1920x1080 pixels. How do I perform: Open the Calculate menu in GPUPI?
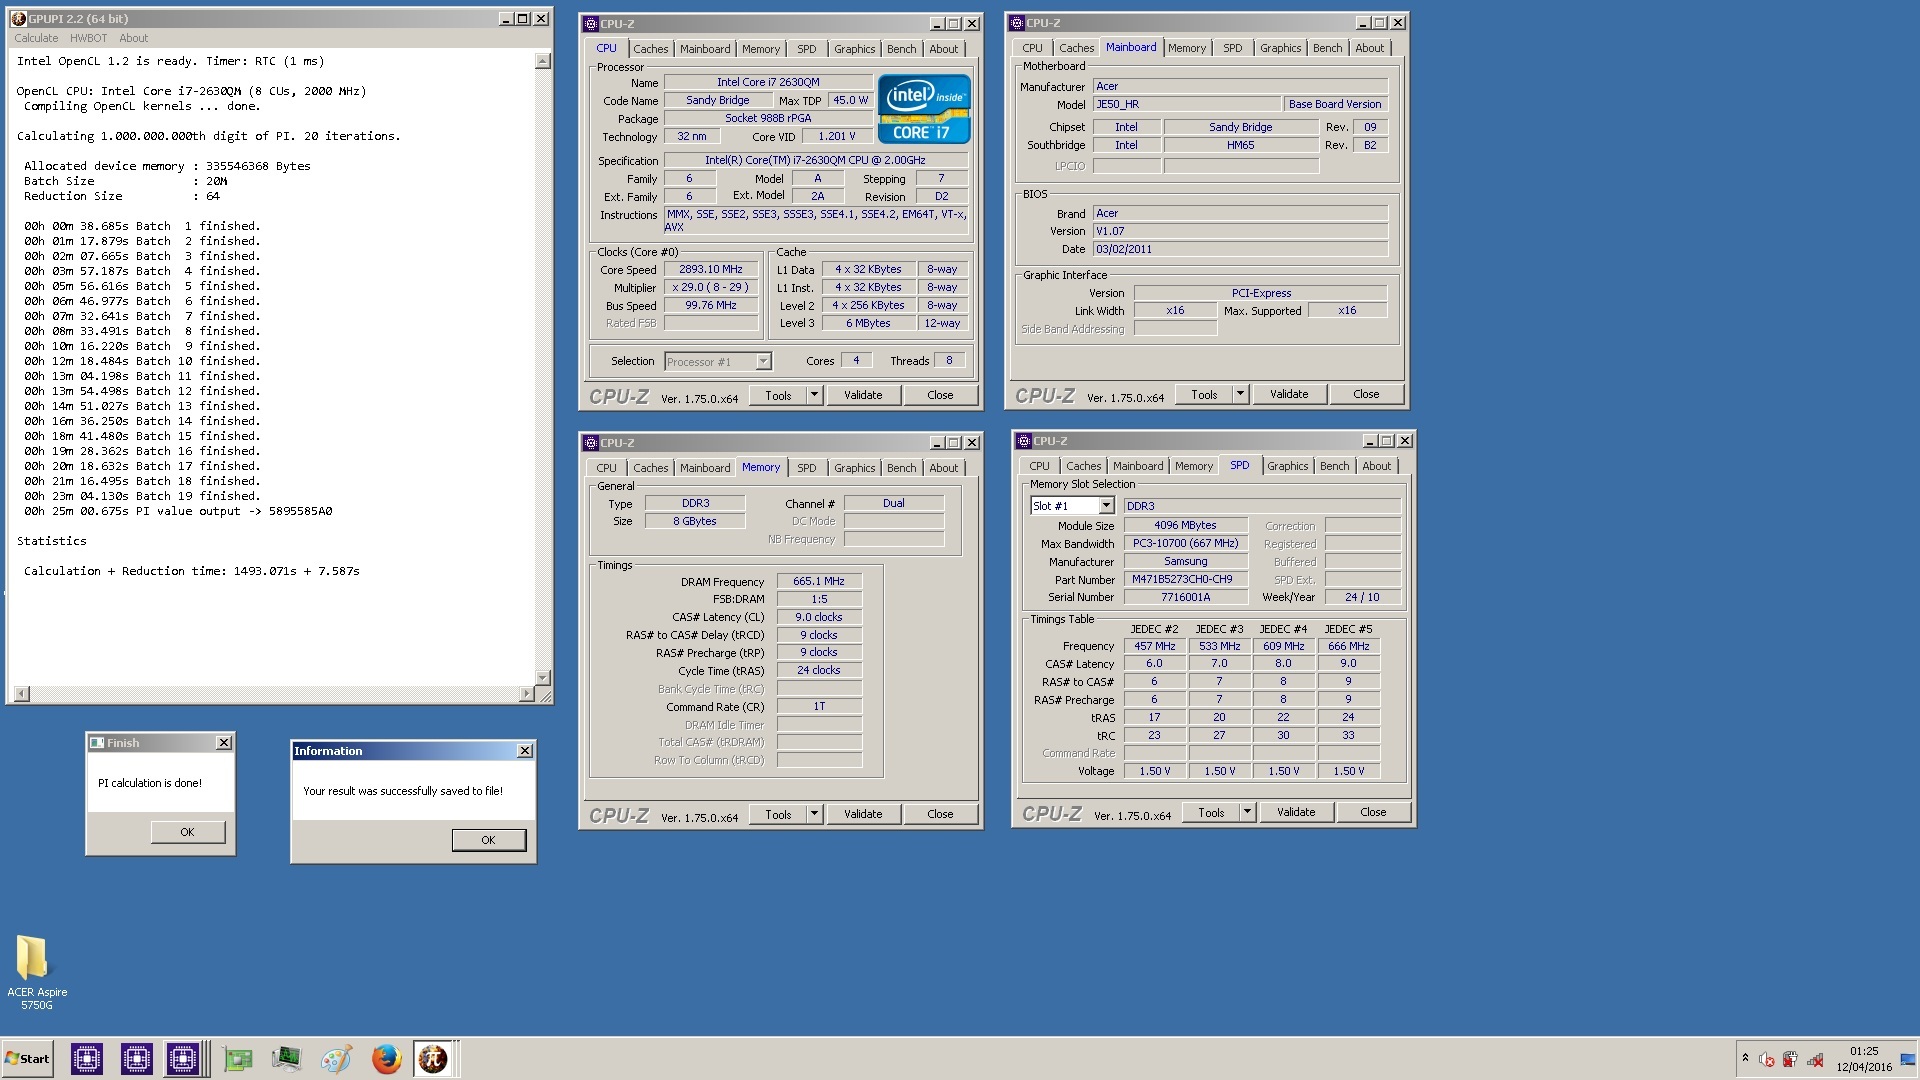(x=36, y=38)
